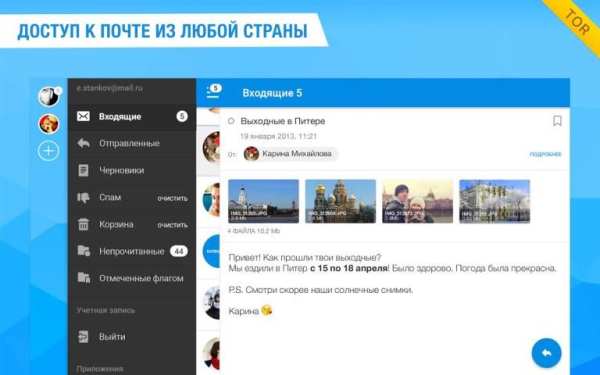Click the date 19 января 2013, 11:21
600x375 pixels.
[x=279, y=136]
